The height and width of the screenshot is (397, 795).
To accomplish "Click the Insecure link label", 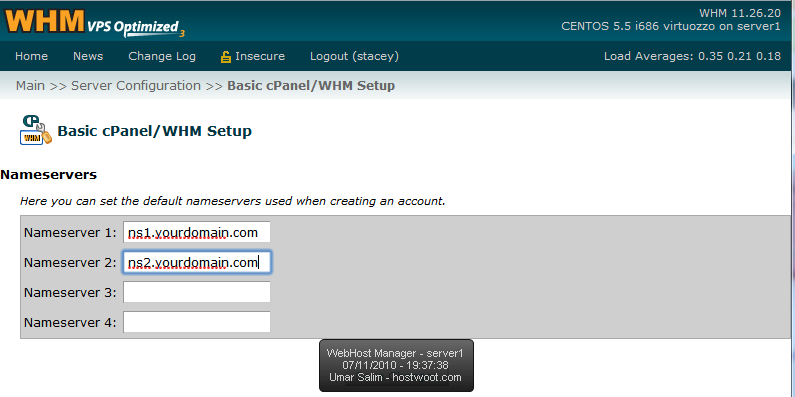I will tap(260, 56).
